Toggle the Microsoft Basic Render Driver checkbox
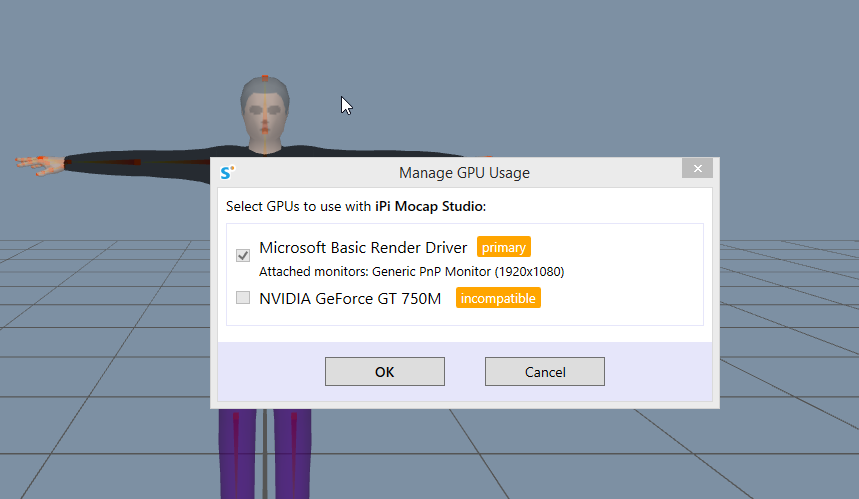This screenshot has height=499, width=859. click(x=243, y=255)
